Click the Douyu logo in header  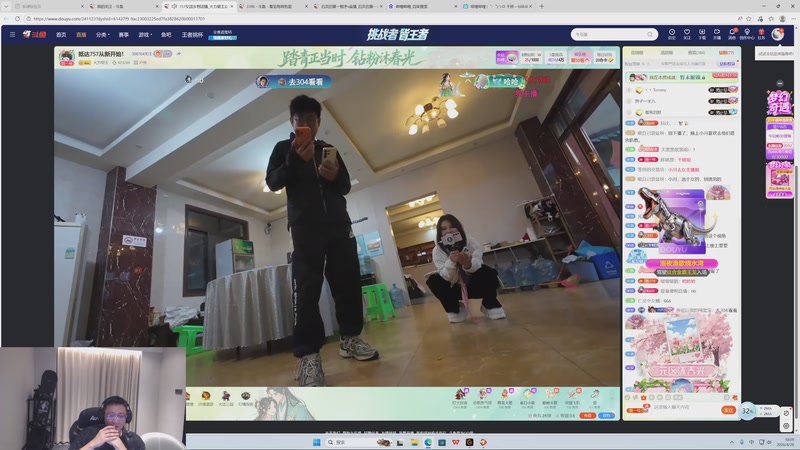35,35
